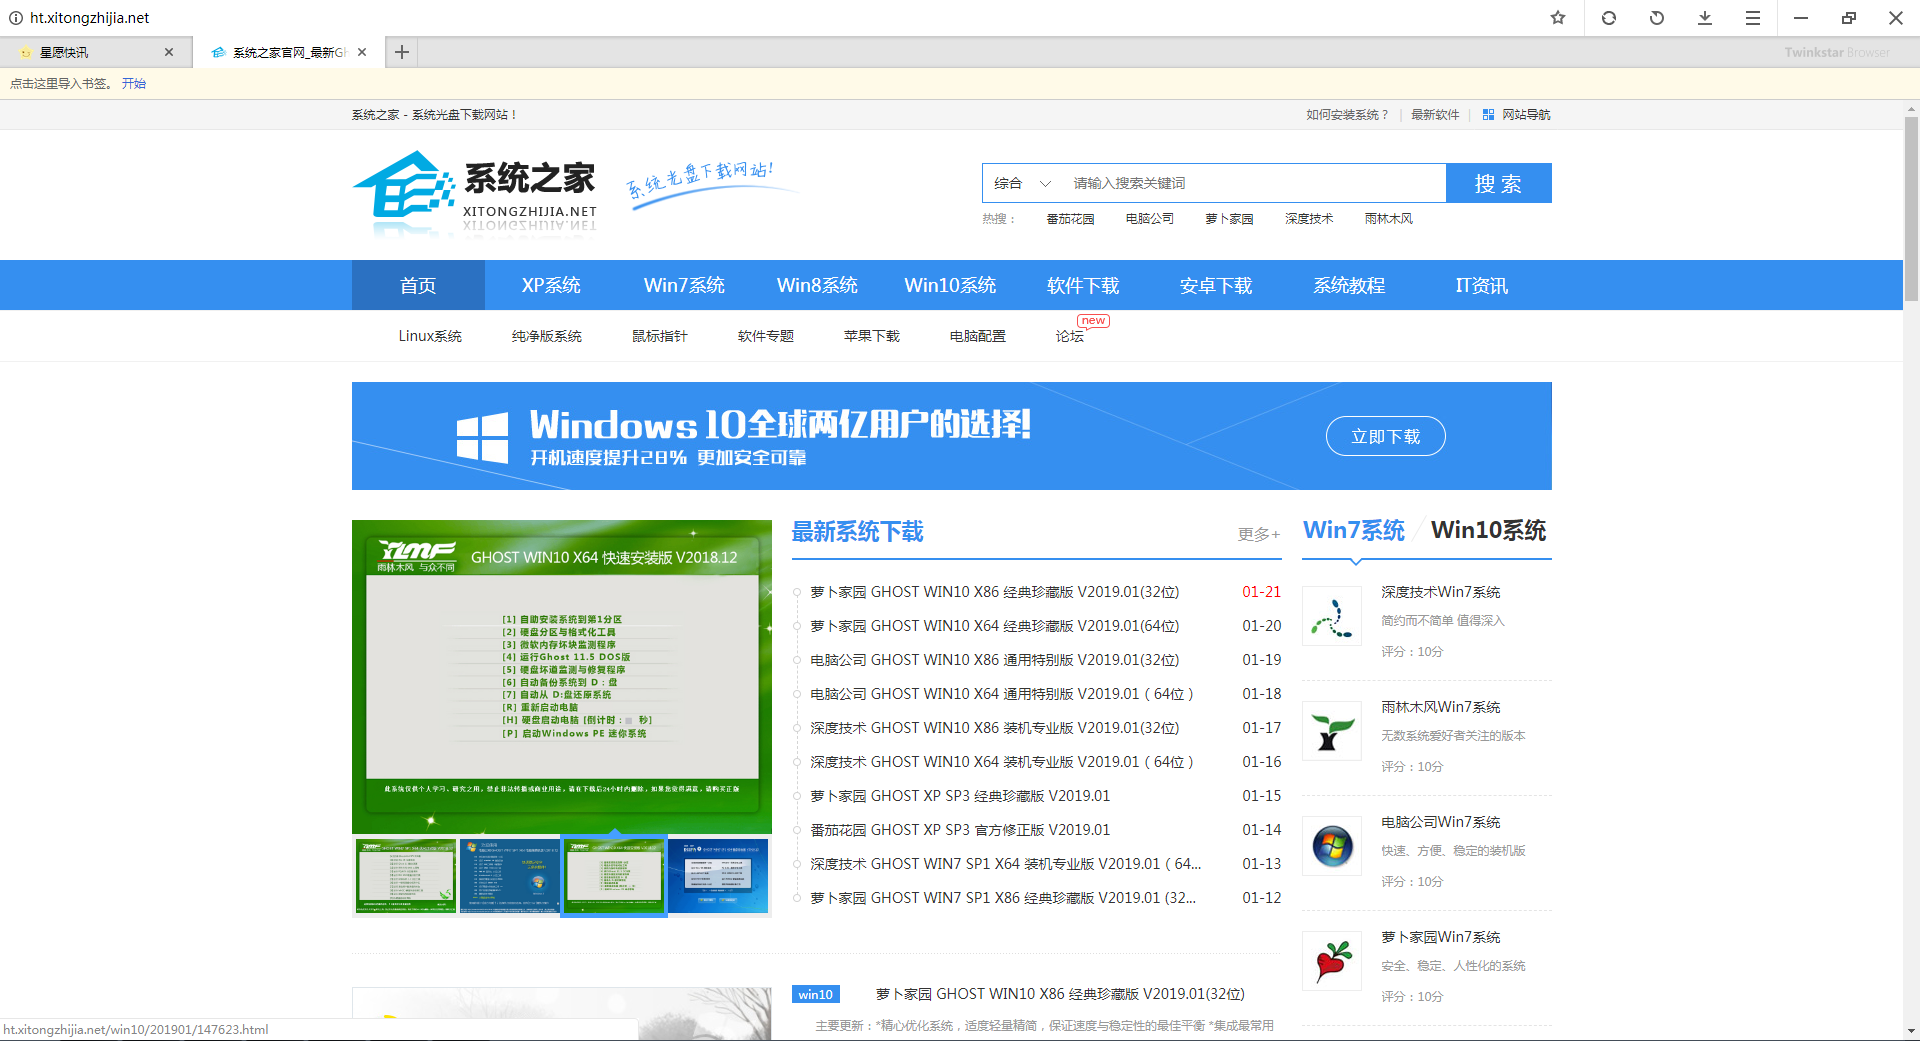This screenshot has width=1920, height=1041.
Task: Click the 电脑配置 sub-navigation link
Action: (x=978, y=336)
